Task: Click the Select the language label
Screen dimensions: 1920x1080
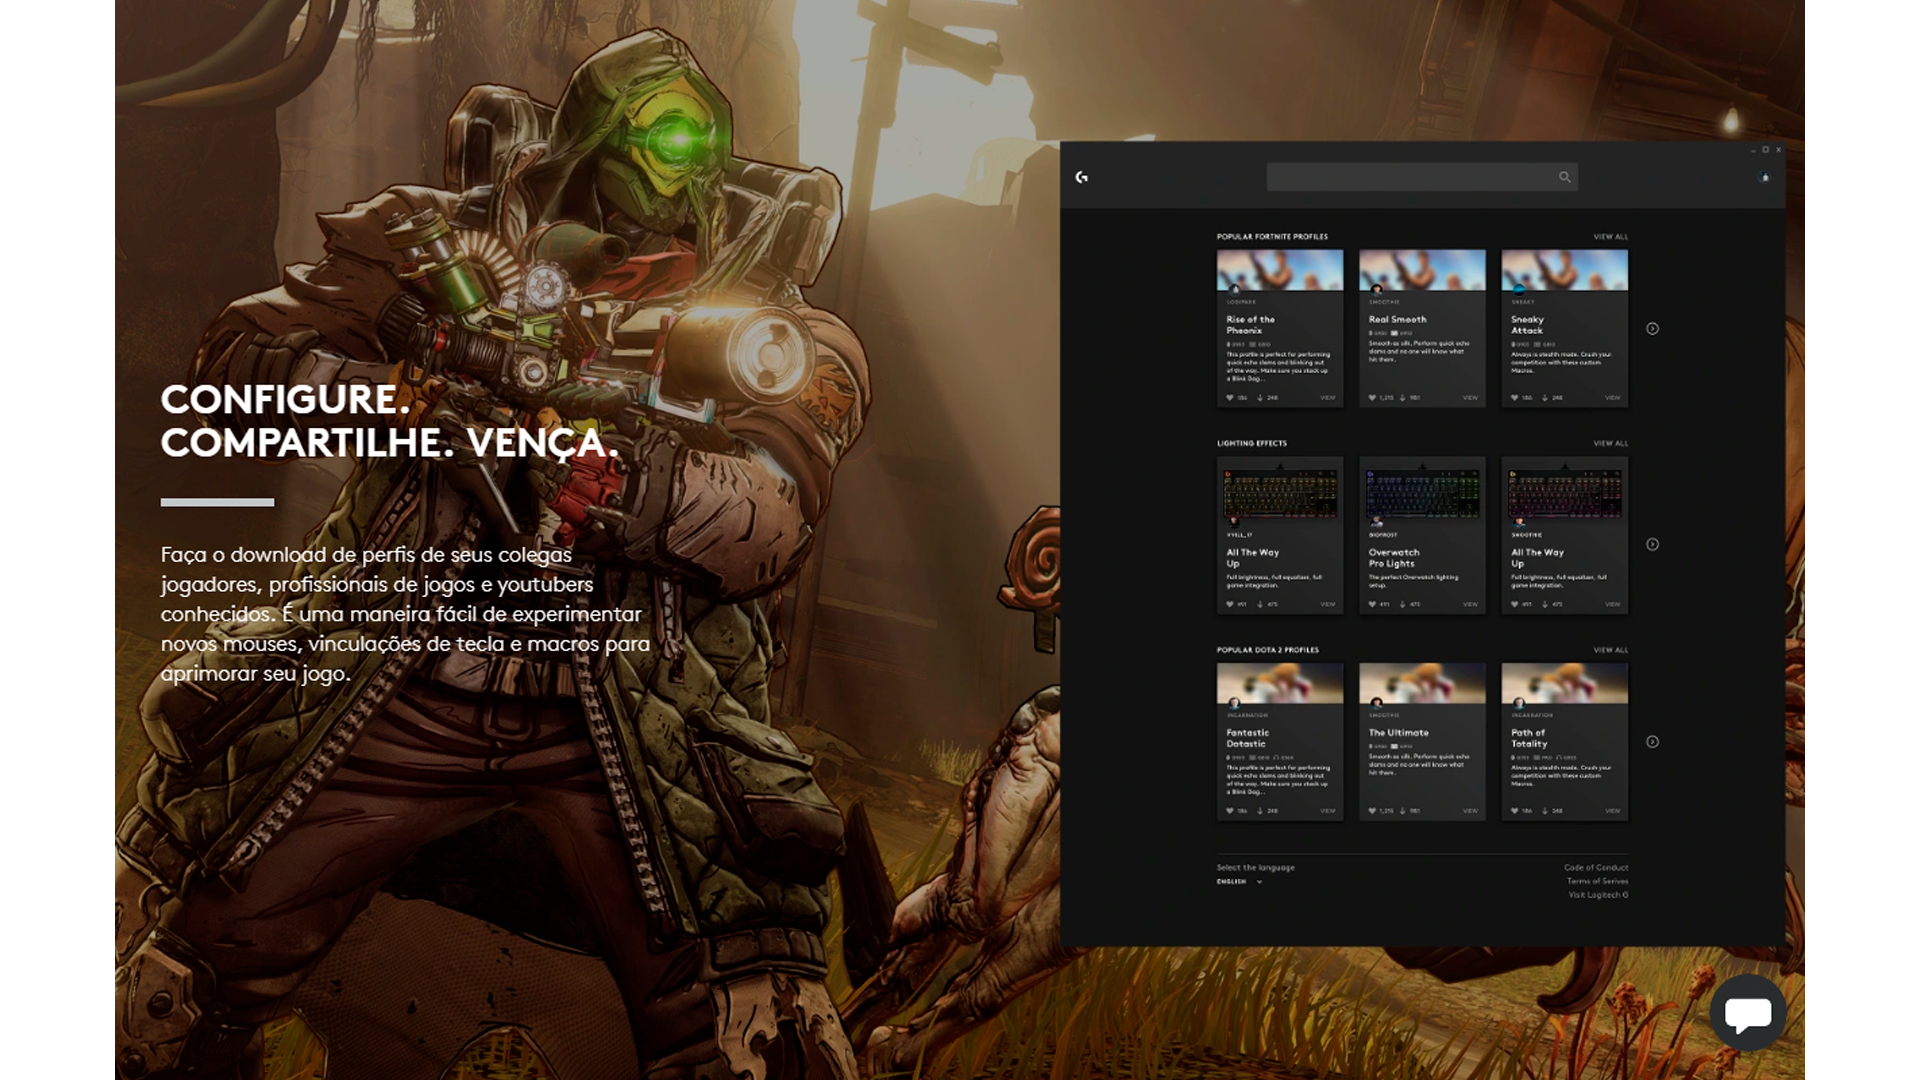Action: pos(1255,867)
